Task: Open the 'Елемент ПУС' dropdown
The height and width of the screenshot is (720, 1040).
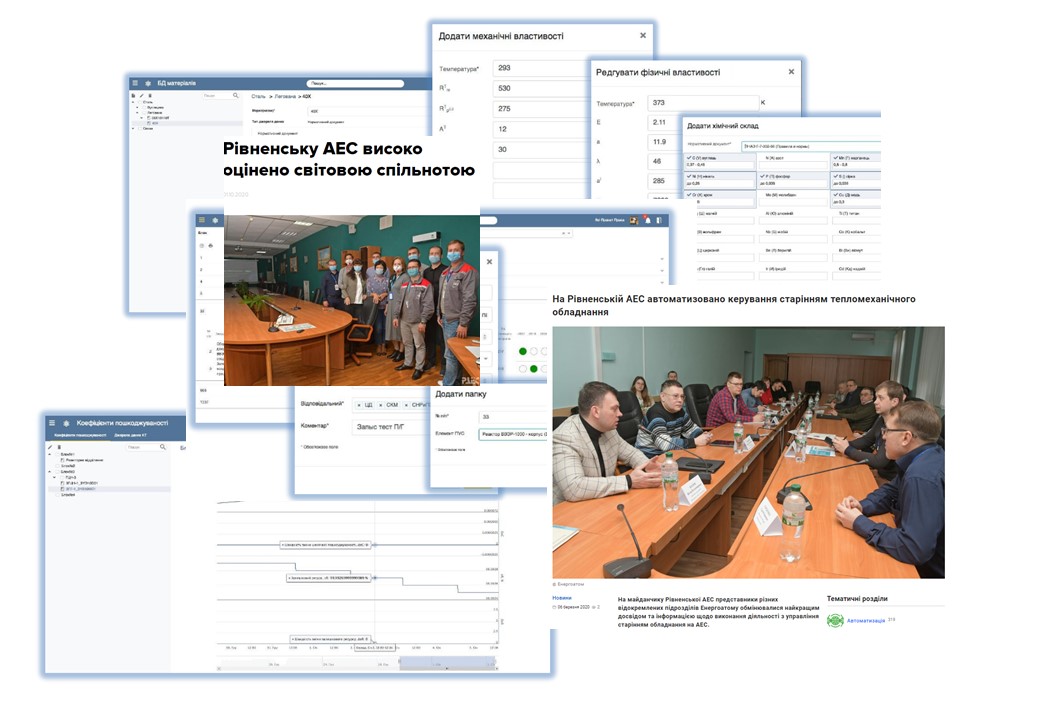Action: [512, 435]
